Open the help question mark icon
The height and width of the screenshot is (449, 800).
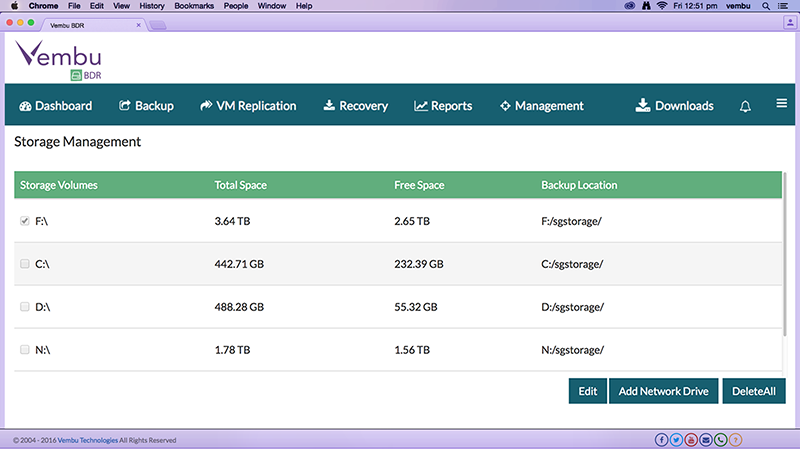[736, 439]
